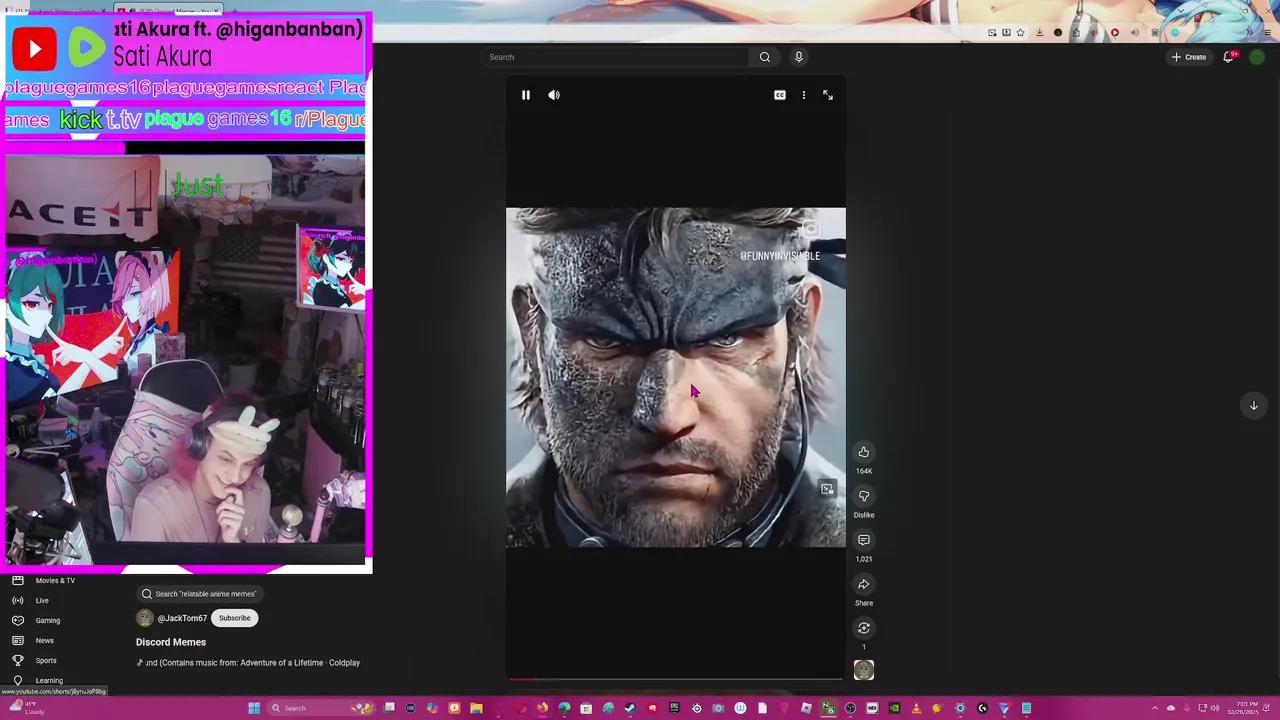Share the Short
Viewport: 1280px width, 720px height.
[864, 584]
